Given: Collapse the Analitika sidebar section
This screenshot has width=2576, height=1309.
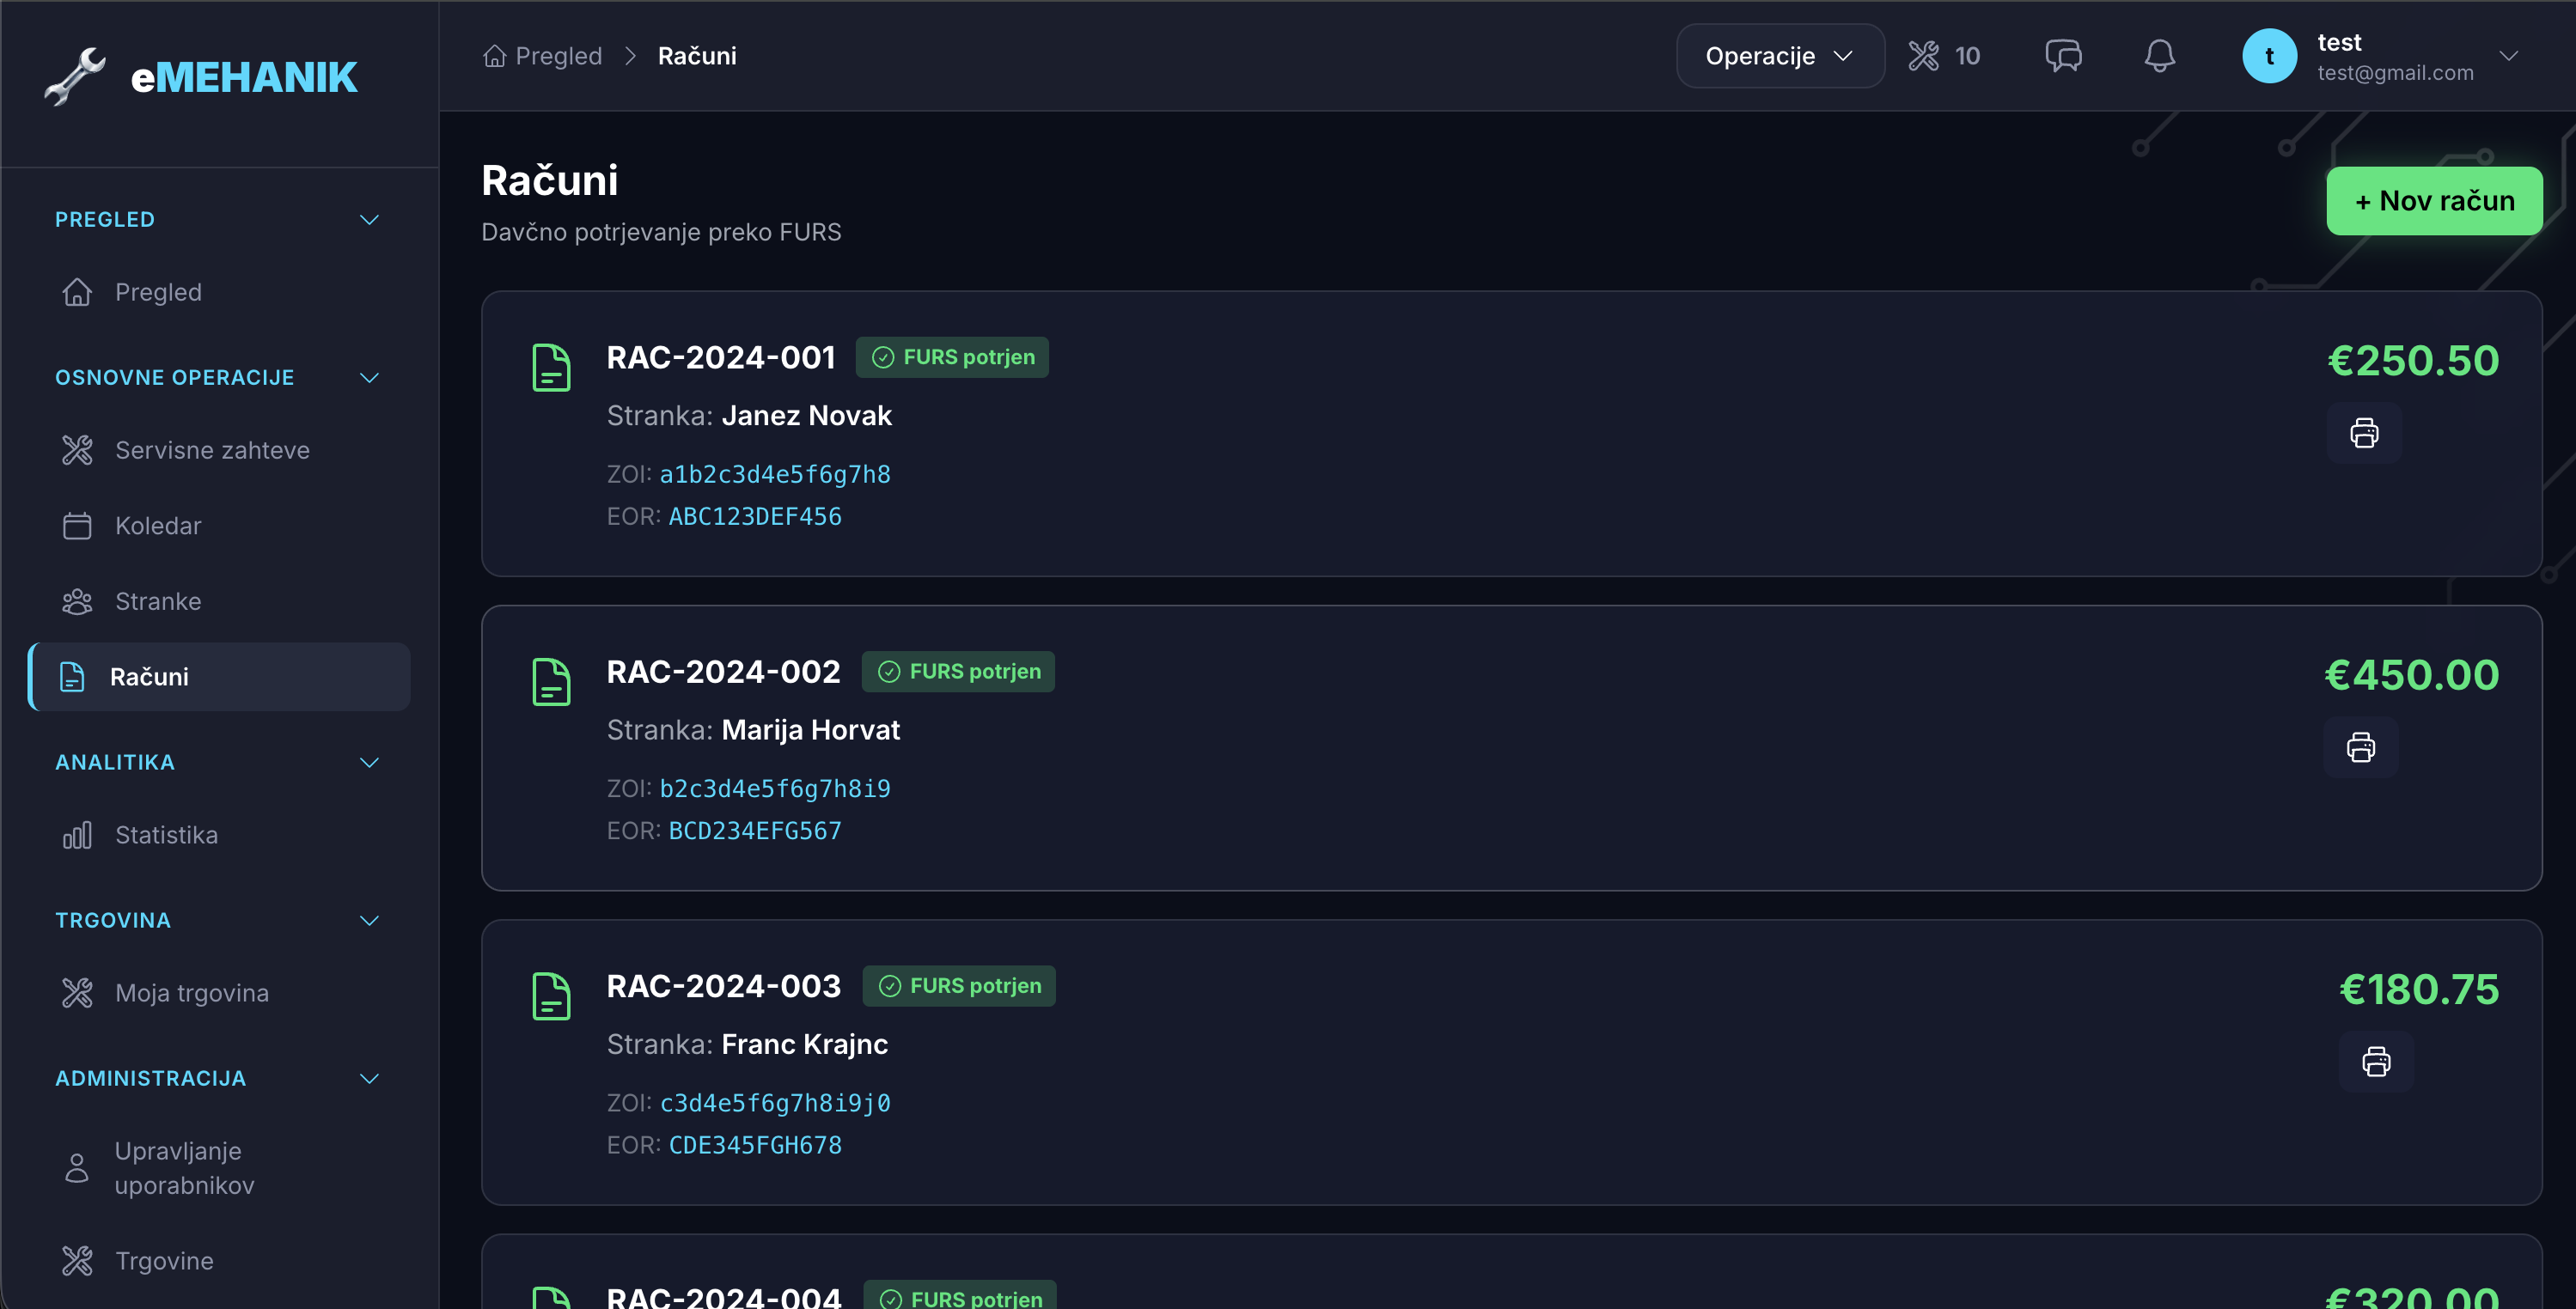Looking at the screenshot, I should [x=369, y=762].
